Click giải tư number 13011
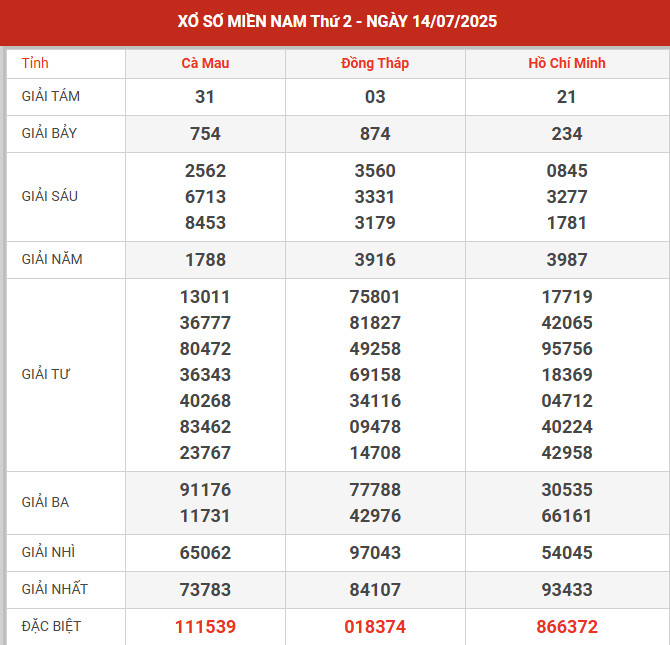This screenshot has width=670, height=645. (205, 297)
